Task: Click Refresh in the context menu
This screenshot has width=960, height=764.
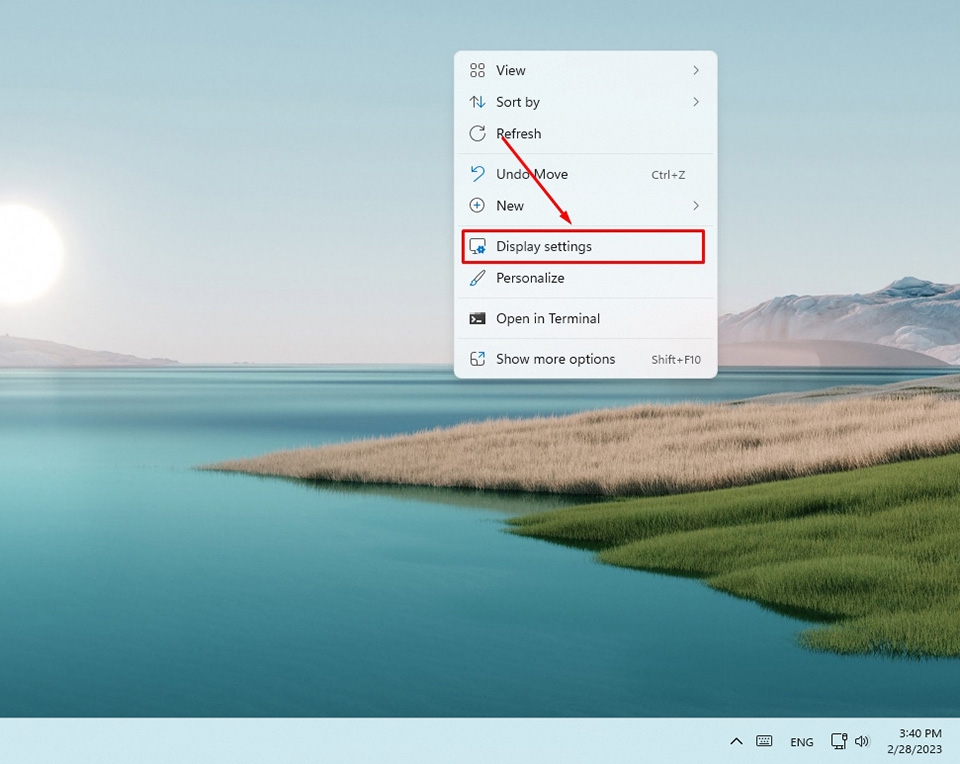Action: pos(518,133)
